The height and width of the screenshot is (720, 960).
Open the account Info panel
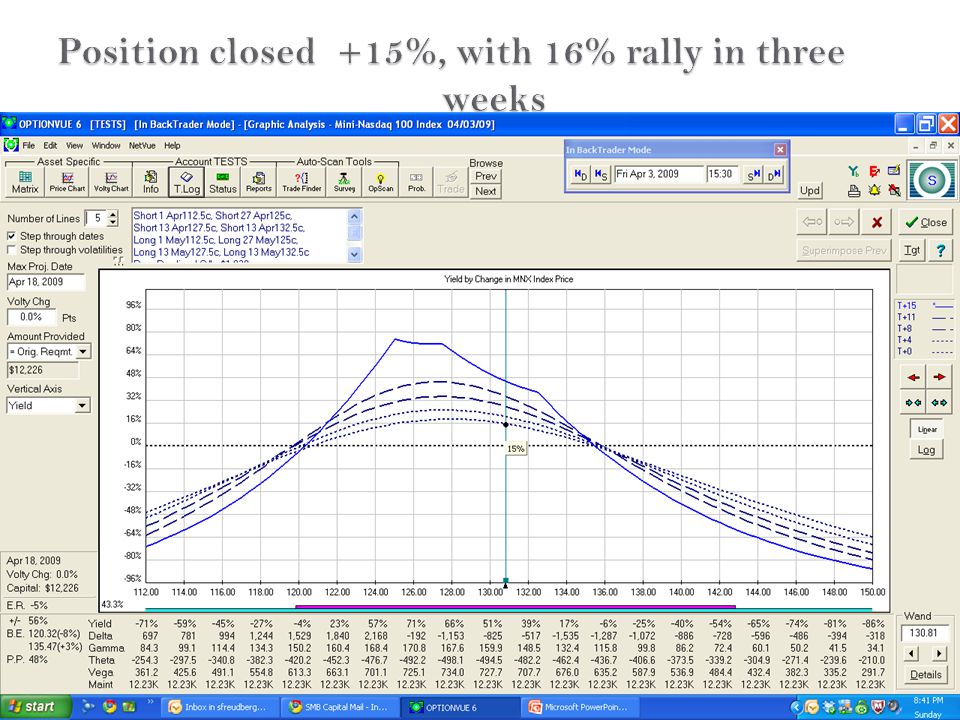(151, 182)
